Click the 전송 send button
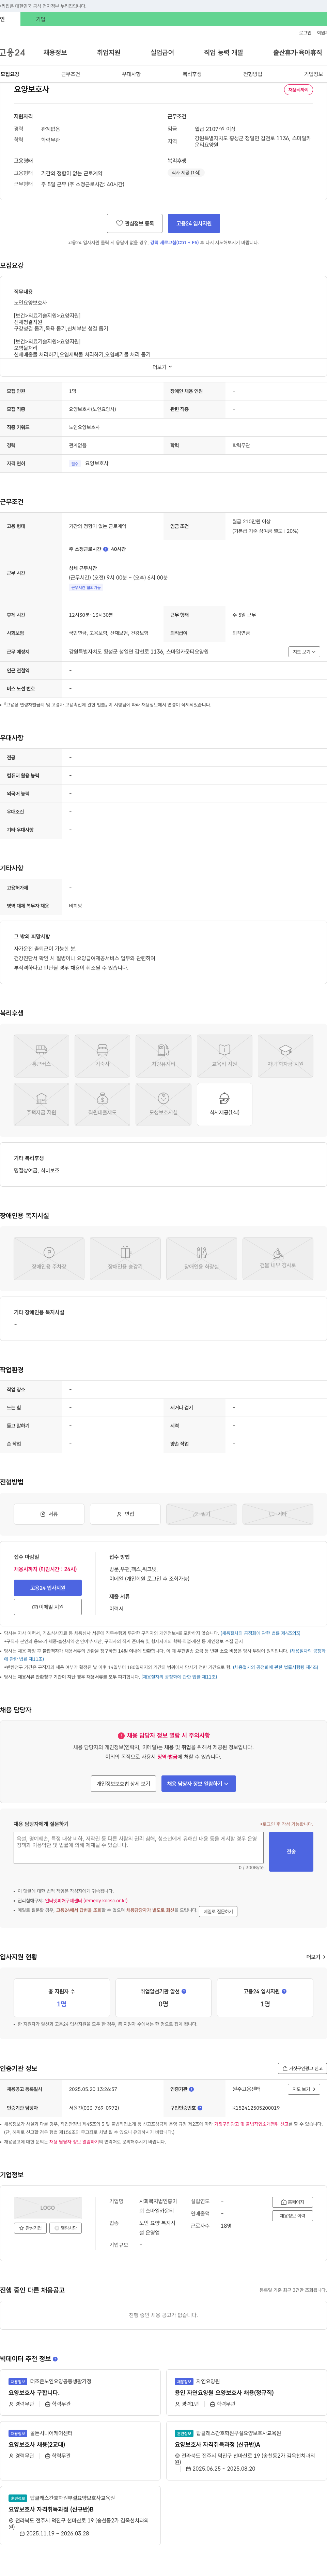Screen dimensions: 327x2576 (291, 1852)
